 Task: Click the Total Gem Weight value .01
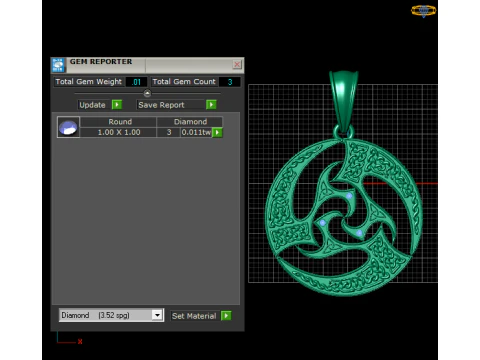click(x=136, y=82)
